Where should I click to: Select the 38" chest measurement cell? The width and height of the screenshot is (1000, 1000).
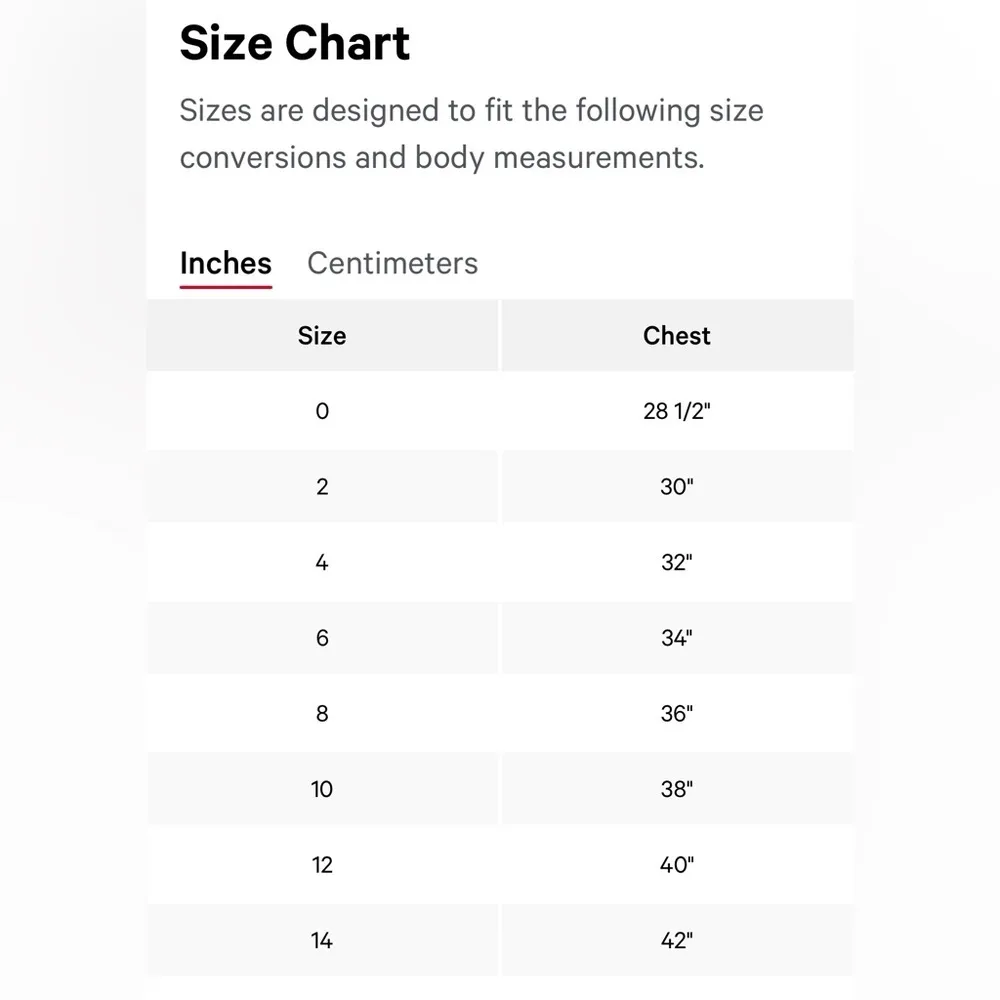click(677, 789)
